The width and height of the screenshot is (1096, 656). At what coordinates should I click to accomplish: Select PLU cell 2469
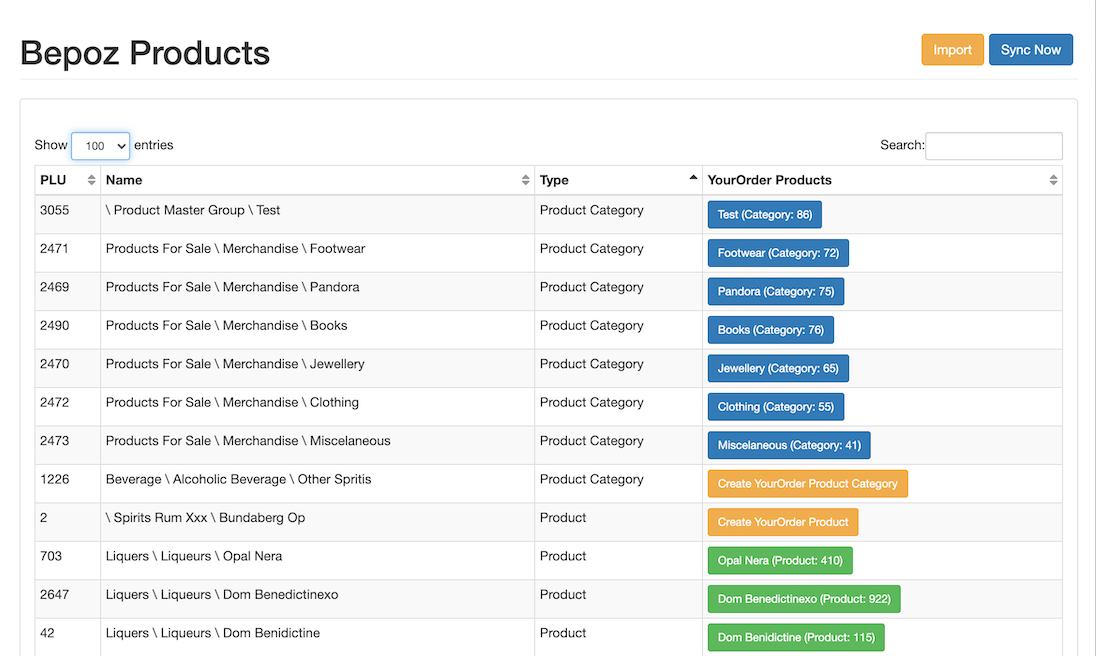(x=55, y=287)
